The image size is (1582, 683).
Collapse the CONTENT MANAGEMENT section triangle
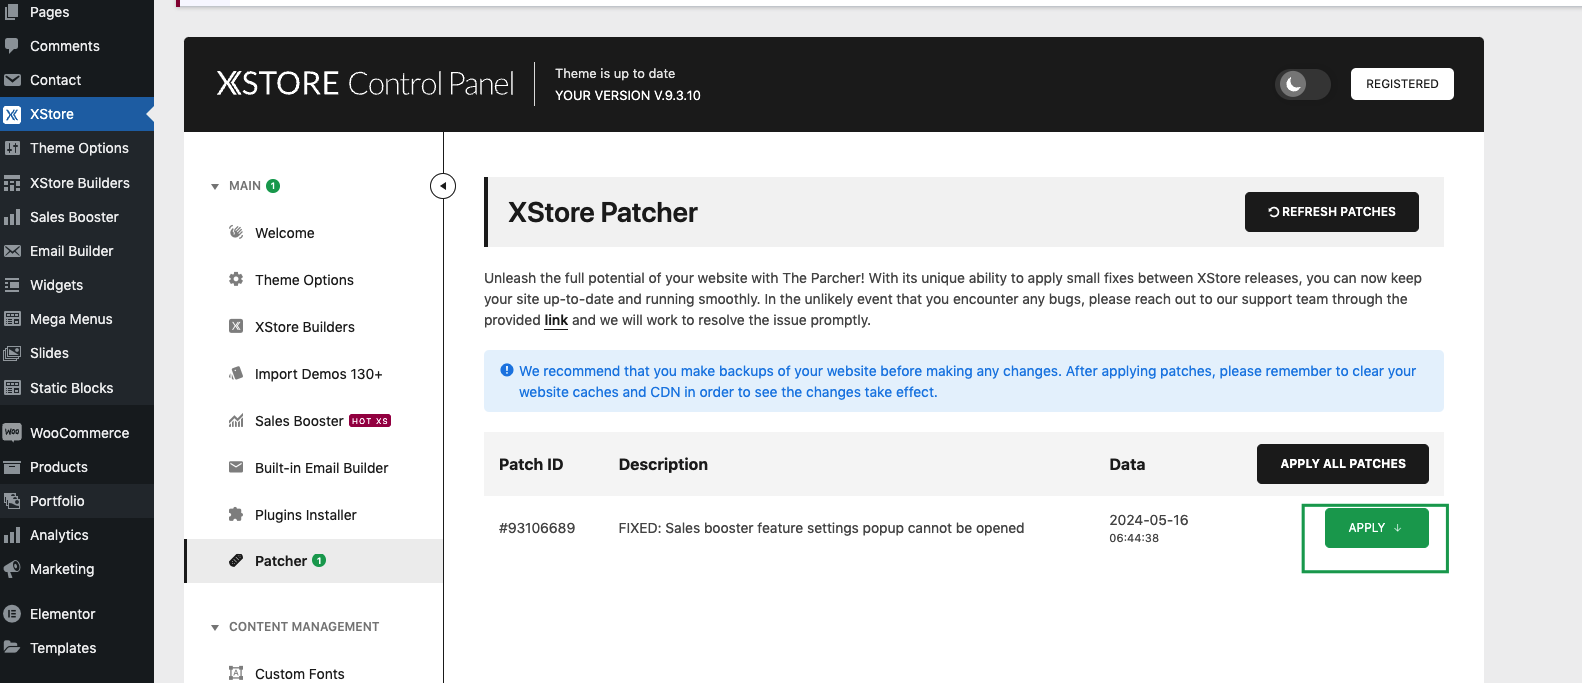215,628
